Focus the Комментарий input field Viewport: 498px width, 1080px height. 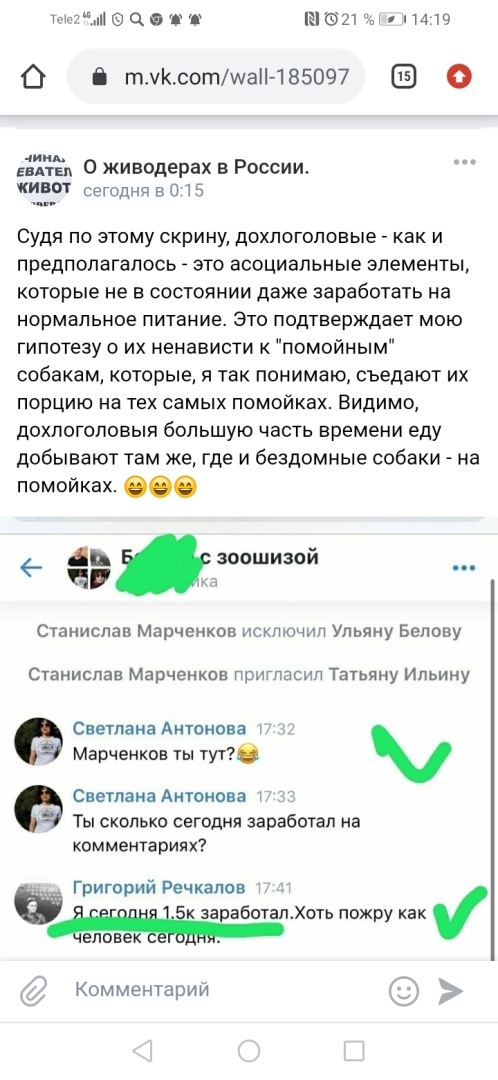[x=220, y=991]
